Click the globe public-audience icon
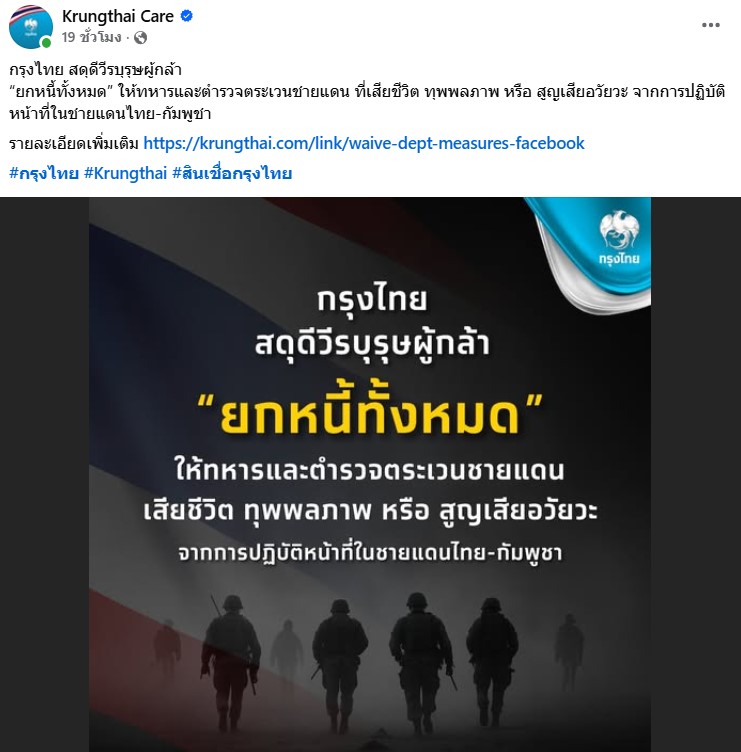Viewport: 741px width, 752px height. pos(141,37)
